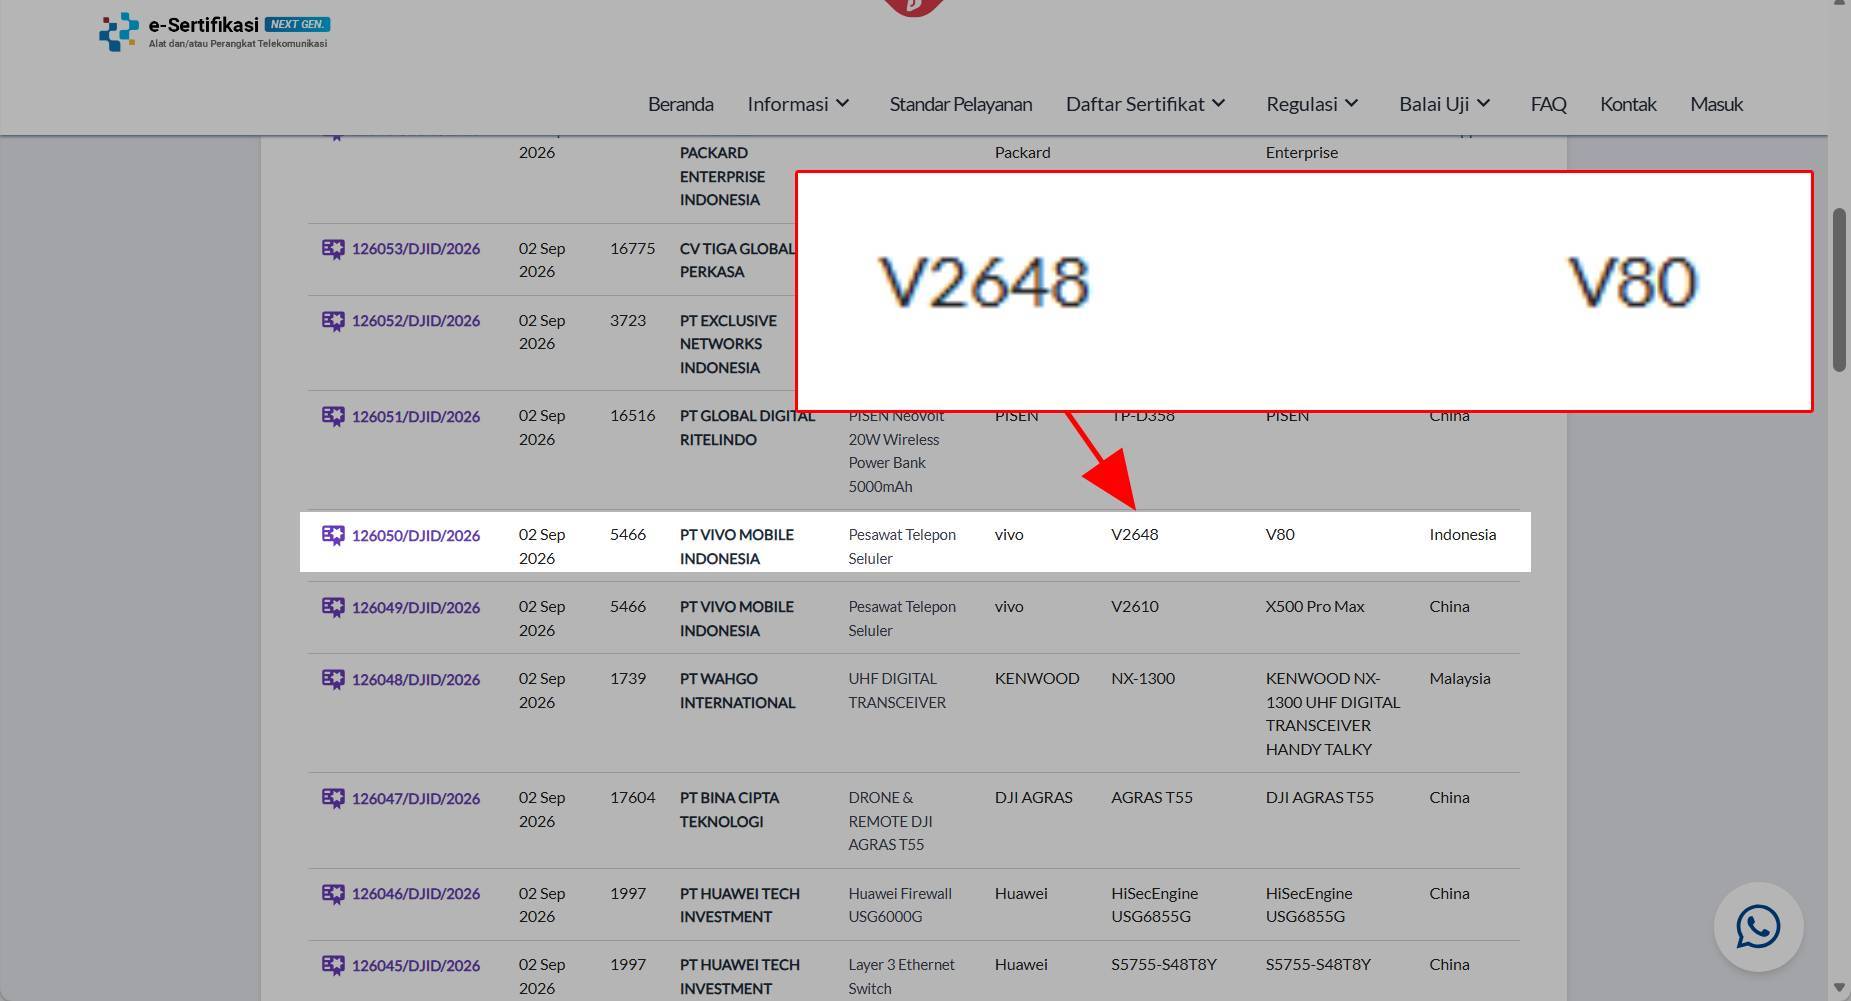Viewport: 1851px width, 1001px height.
Task: Click the date cell in row 126048
Action: point(542,691)
